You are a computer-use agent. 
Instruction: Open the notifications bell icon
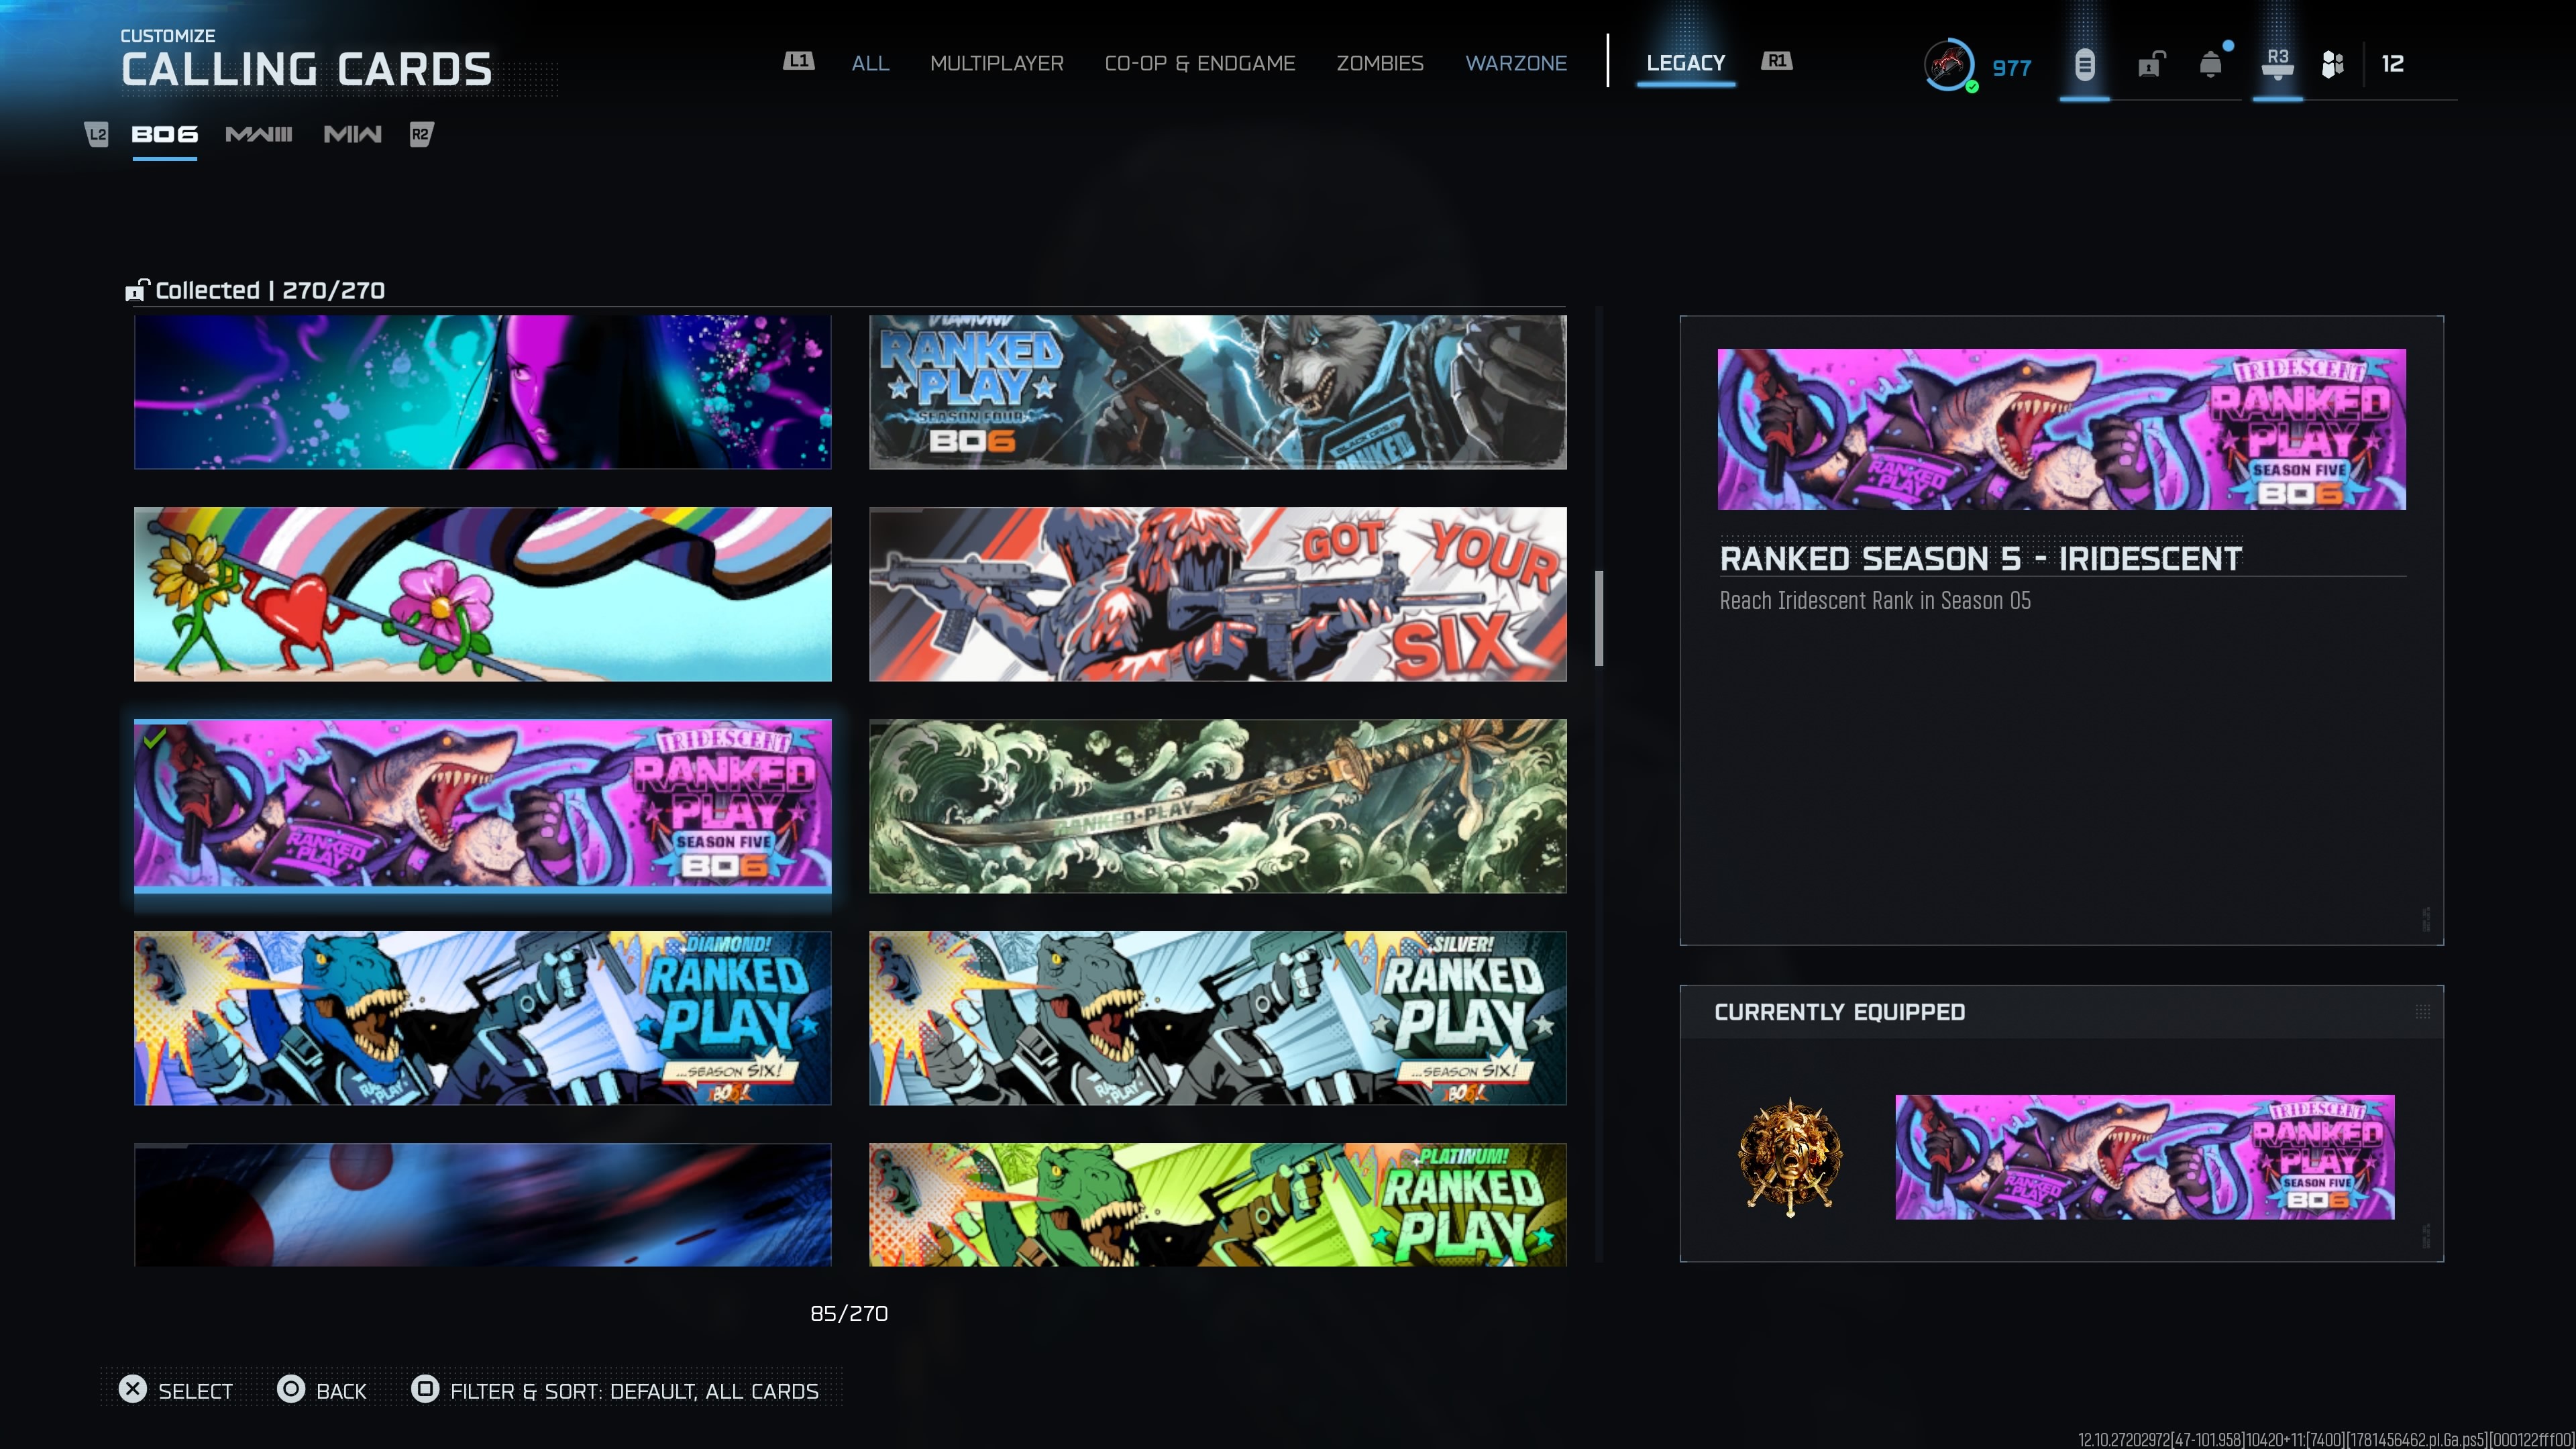pos(2211,65)
